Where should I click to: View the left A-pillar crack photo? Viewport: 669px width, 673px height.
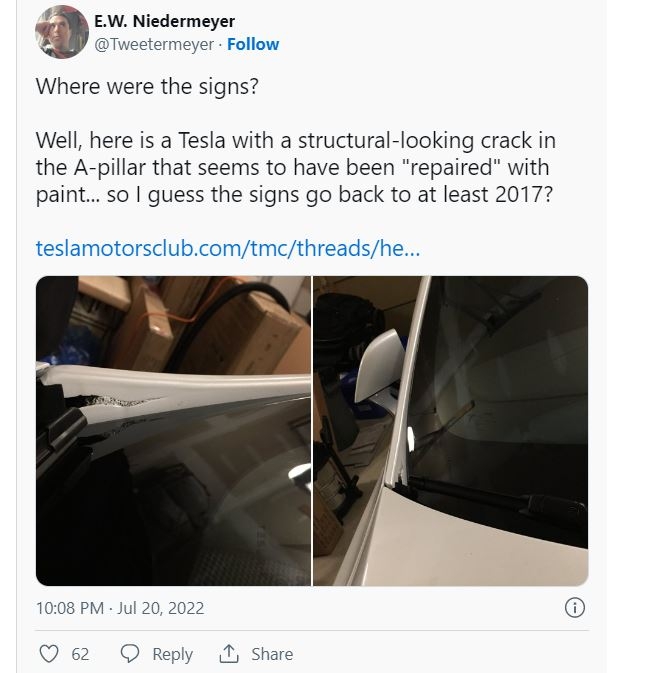point(173,430)
